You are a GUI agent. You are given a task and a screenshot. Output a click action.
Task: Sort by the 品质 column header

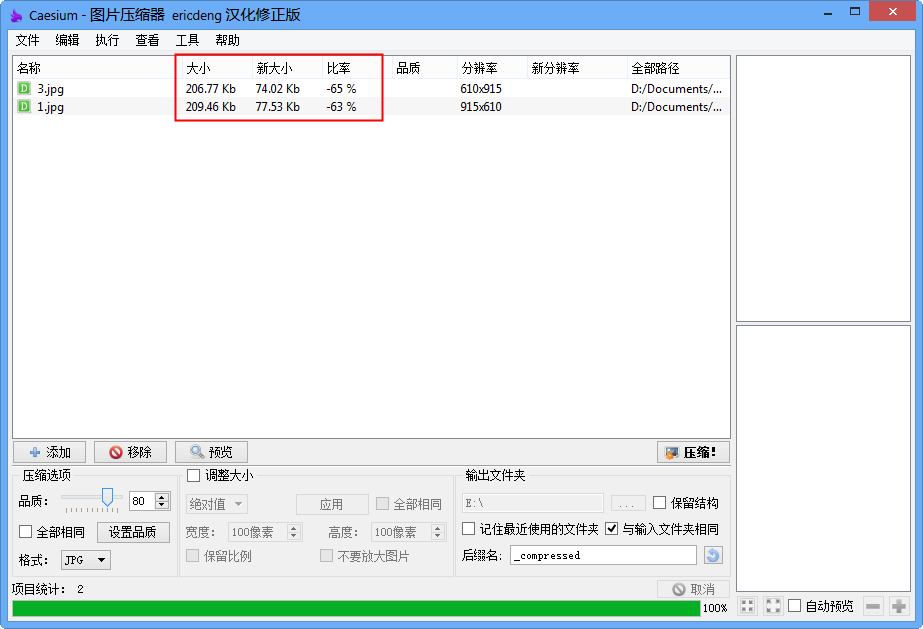pos(424,68)
